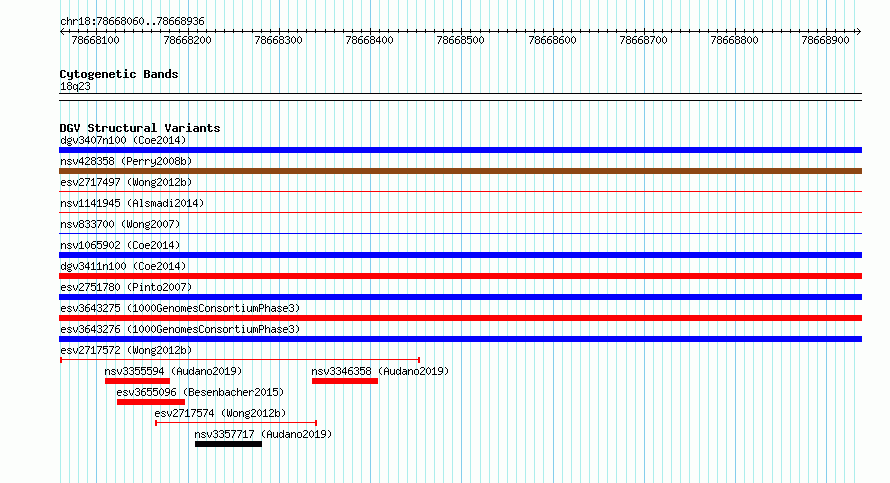Click ruler position 78668900
The image size is (890, 483).
tap(825, 40)
